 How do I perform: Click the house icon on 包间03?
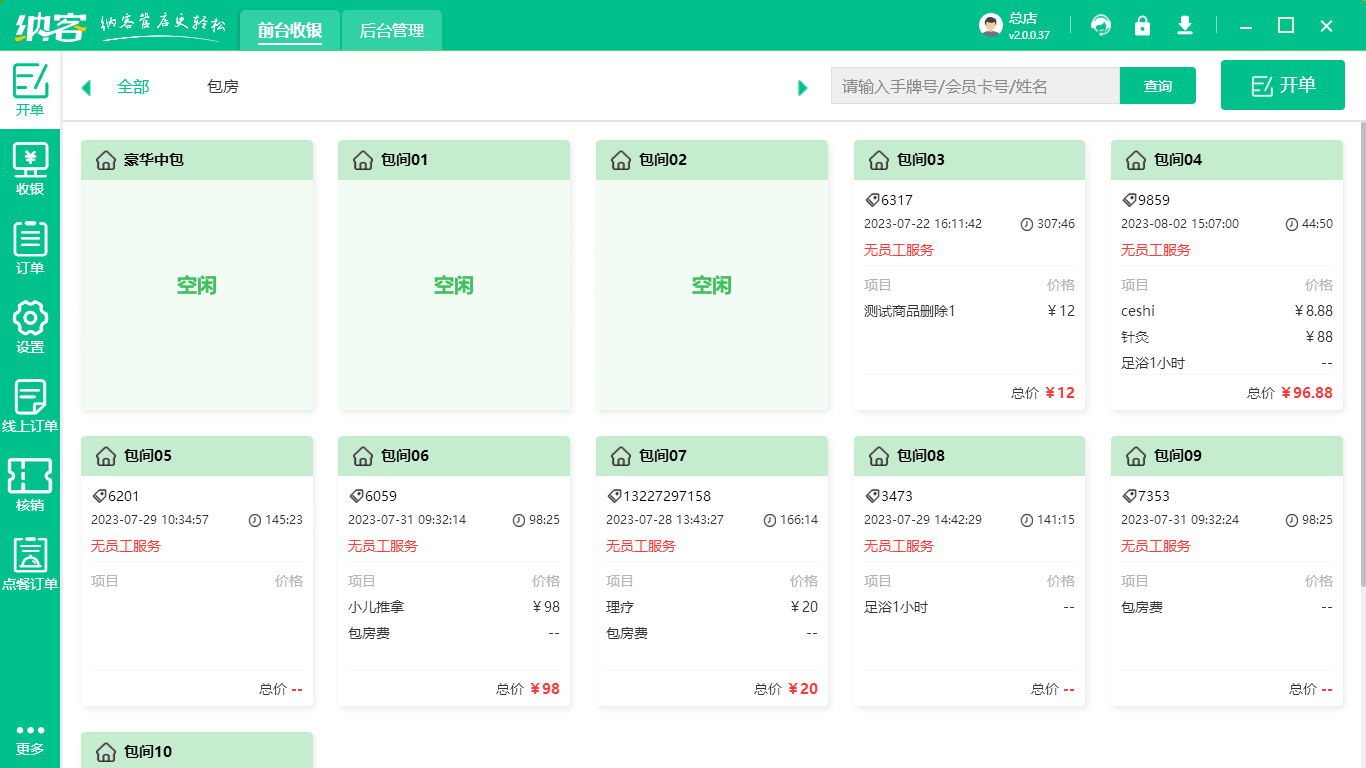(879, 160)
